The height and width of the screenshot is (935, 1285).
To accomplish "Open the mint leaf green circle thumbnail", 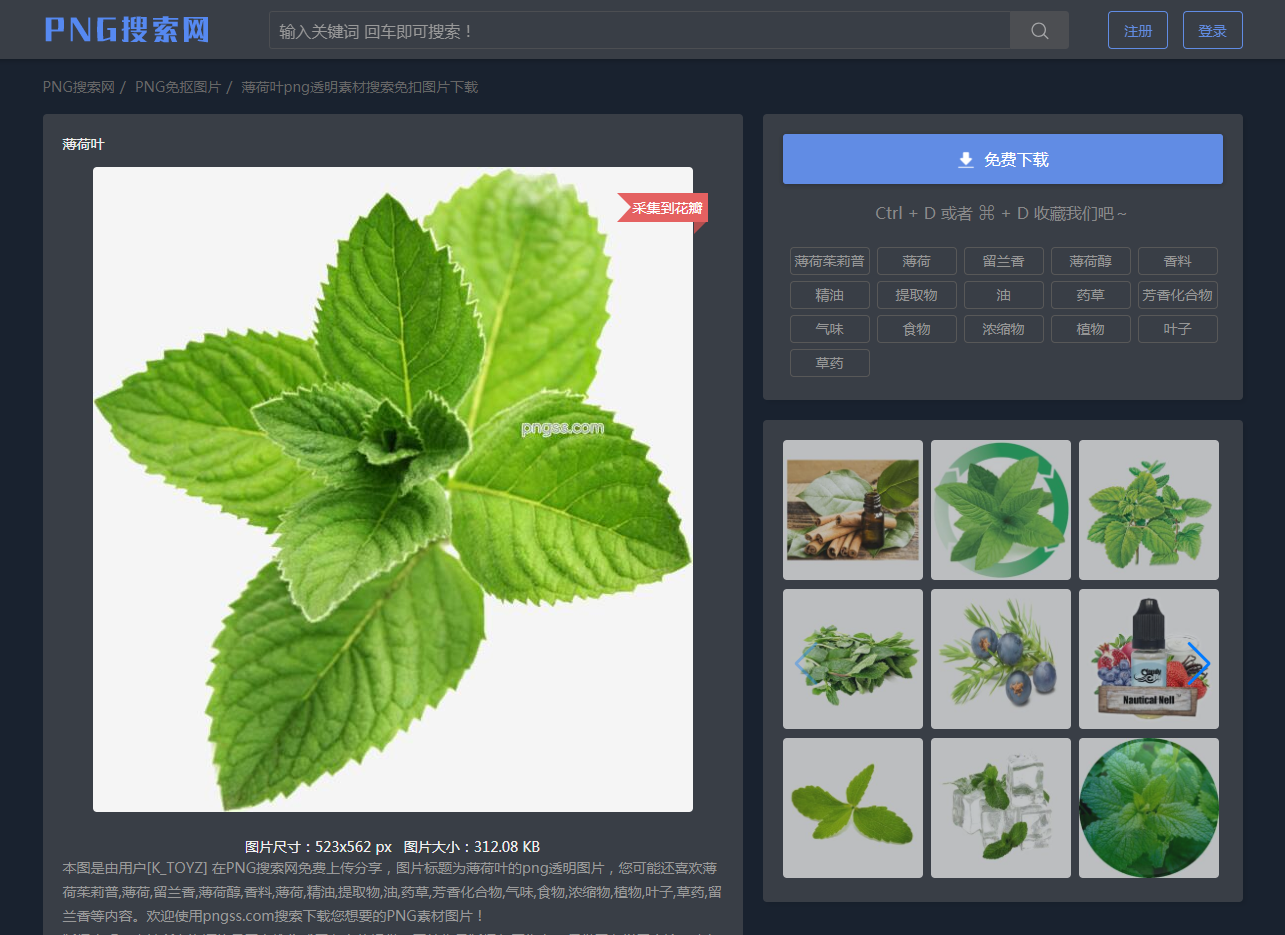I will (x=1001, y=510).
